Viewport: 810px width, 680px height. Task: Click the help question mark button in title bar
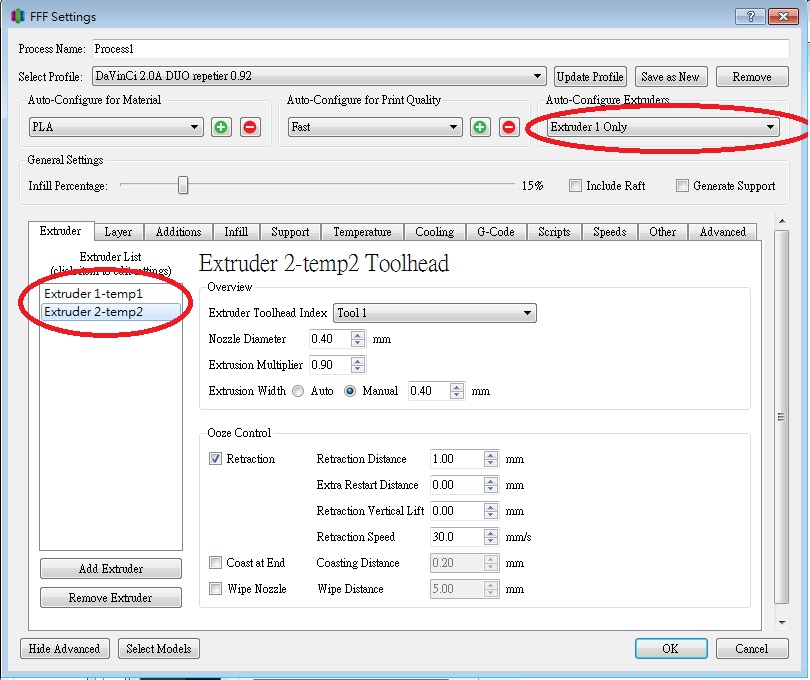(x=751, y=17)
